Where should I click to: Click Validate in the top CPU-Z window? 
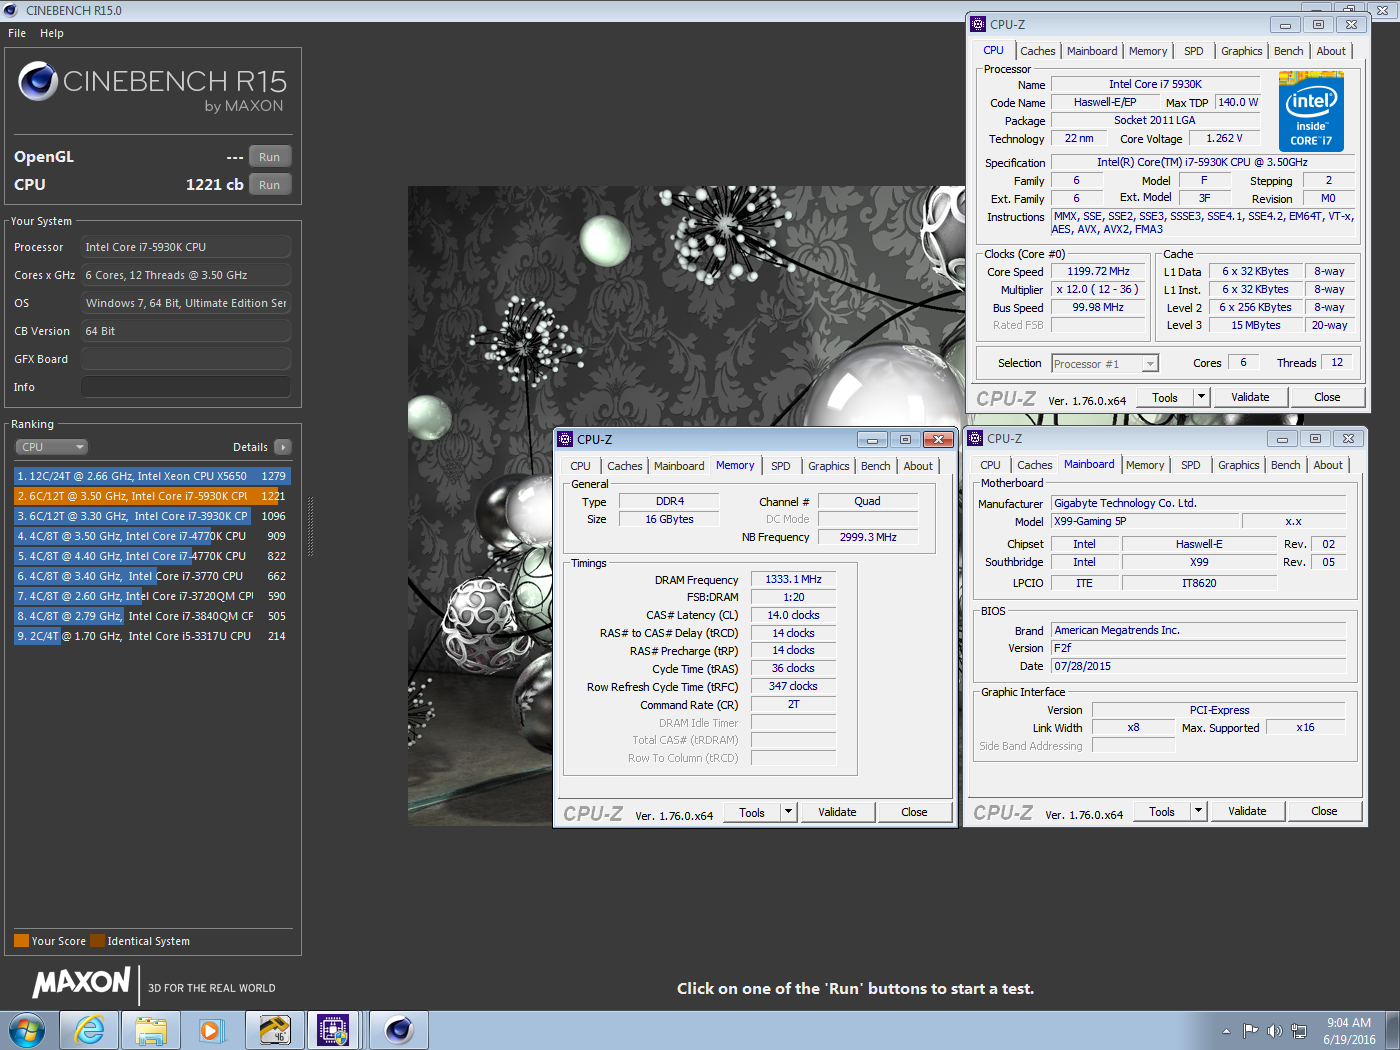click(1250, 397)
